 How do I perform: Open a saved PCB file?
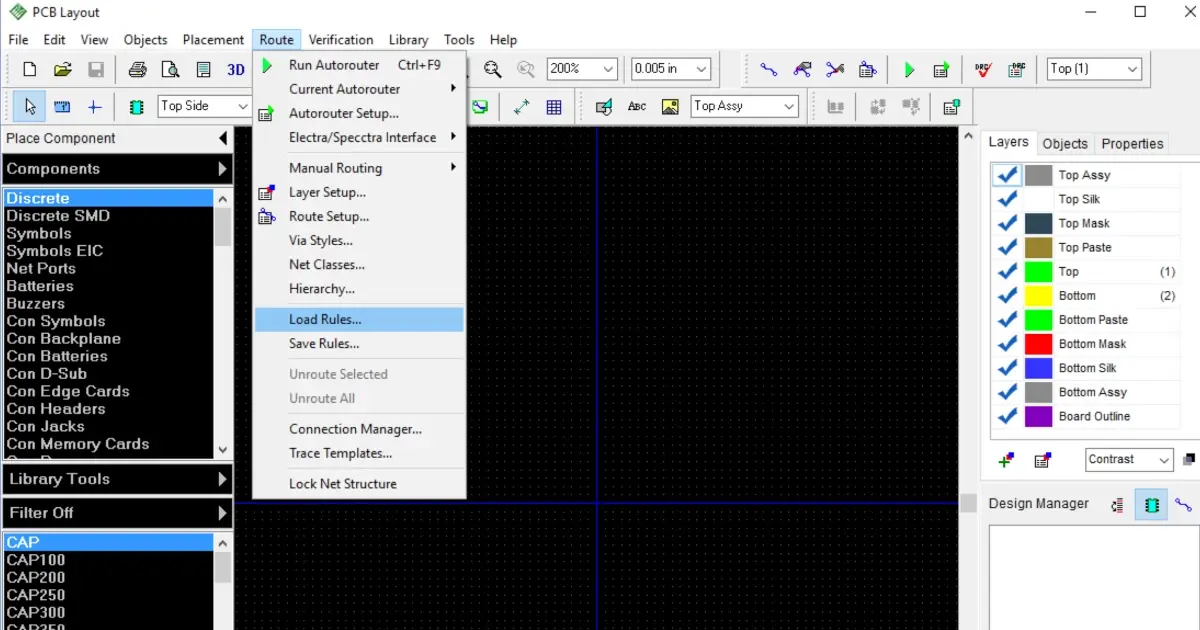pyautogui.click(x=62, y=69)
